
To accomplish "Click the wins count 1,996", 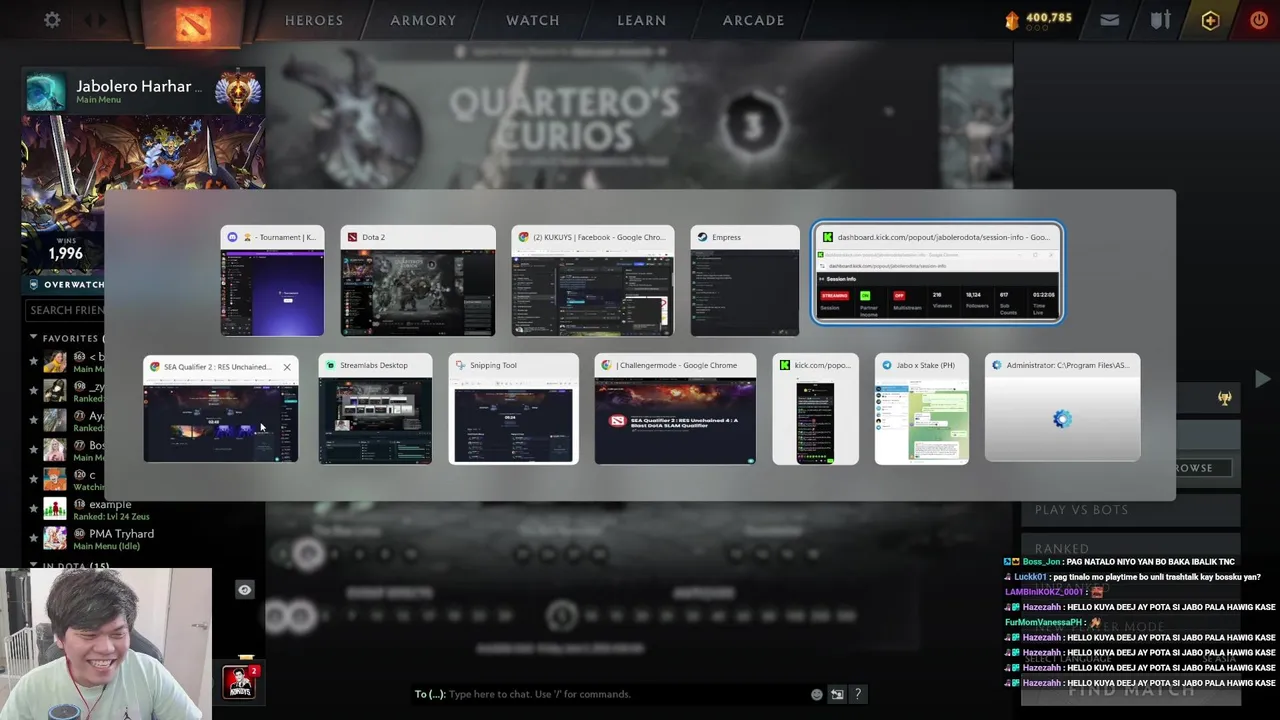I will (66, 253).
